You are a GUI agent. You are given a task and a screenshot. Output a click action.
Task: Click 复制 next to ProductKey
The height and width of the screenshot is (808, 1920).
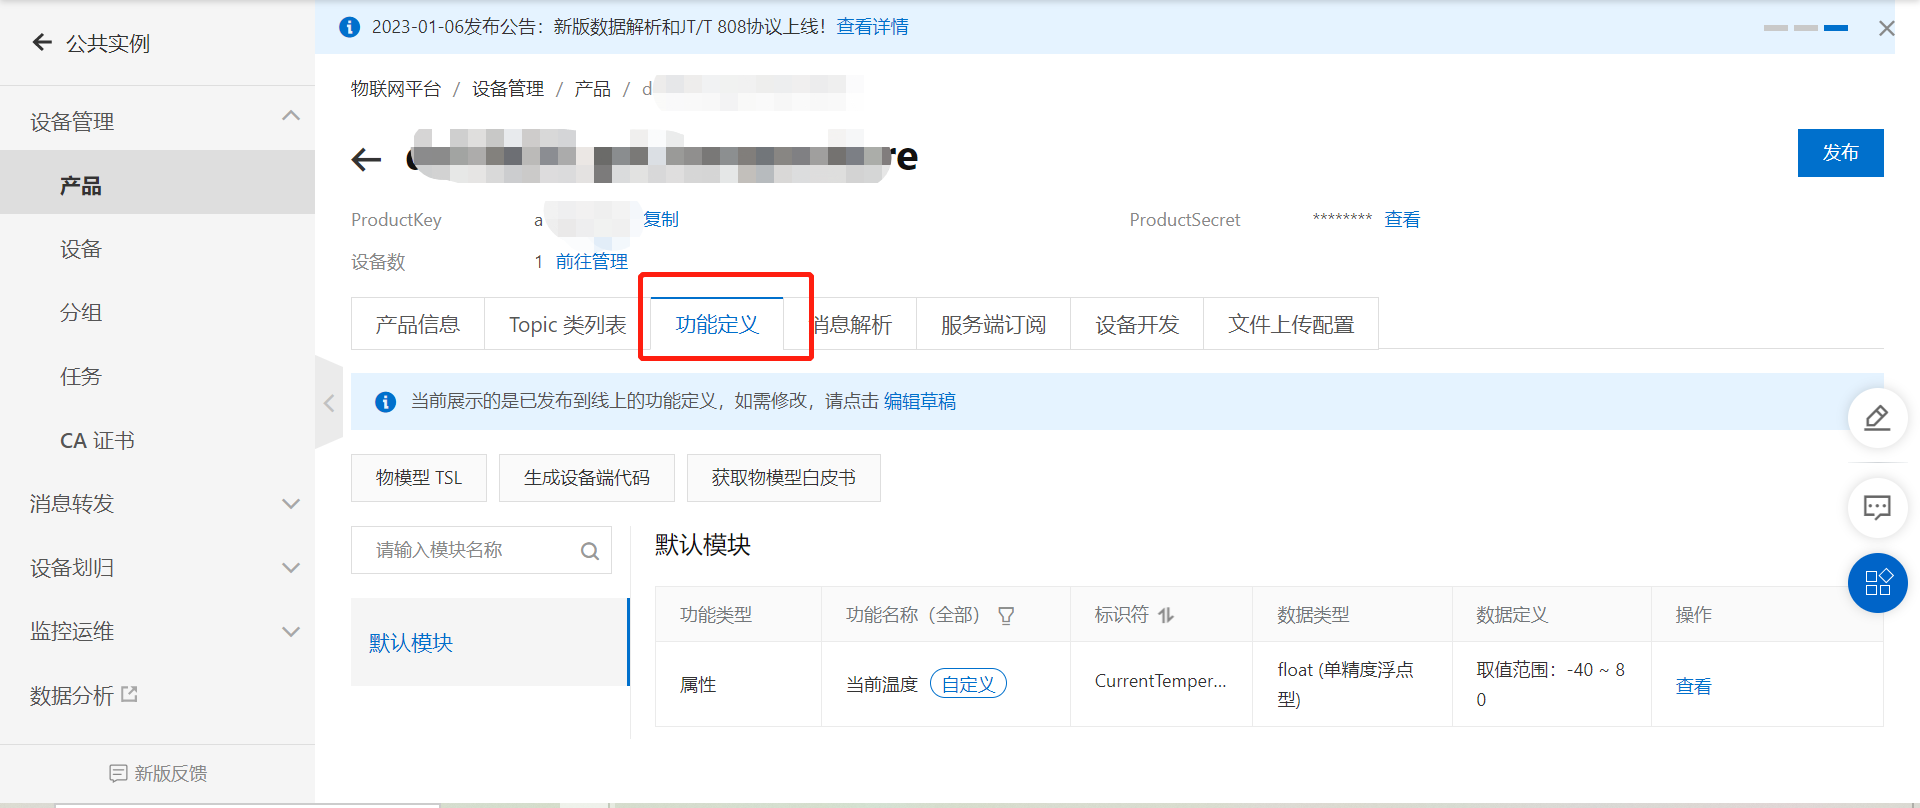pyautogui.click(x=661, y=219)
